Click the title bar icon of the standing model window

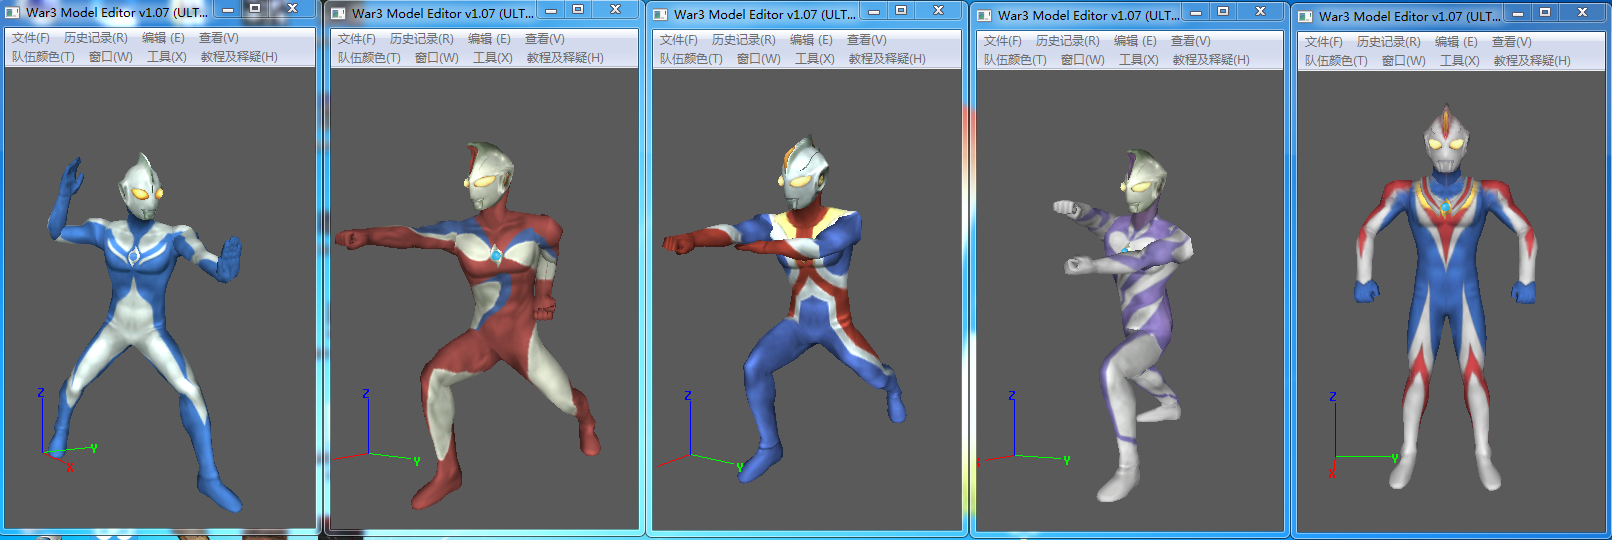1305,17
